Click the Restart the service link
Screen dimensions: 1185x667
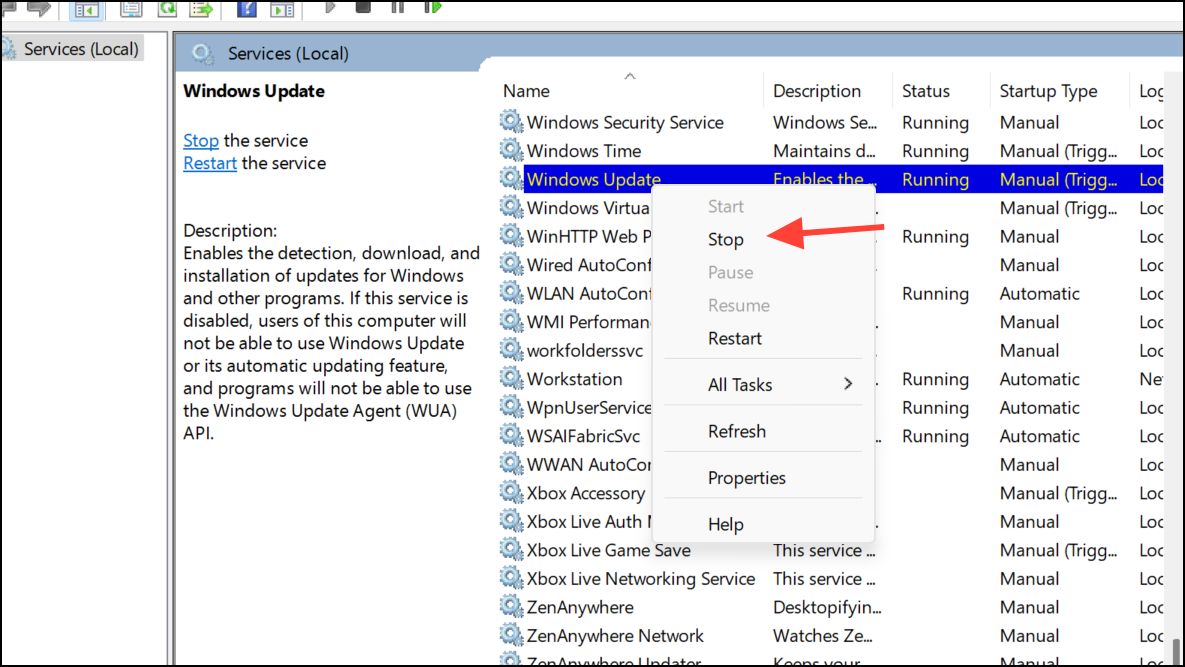[x=210, y=163]
